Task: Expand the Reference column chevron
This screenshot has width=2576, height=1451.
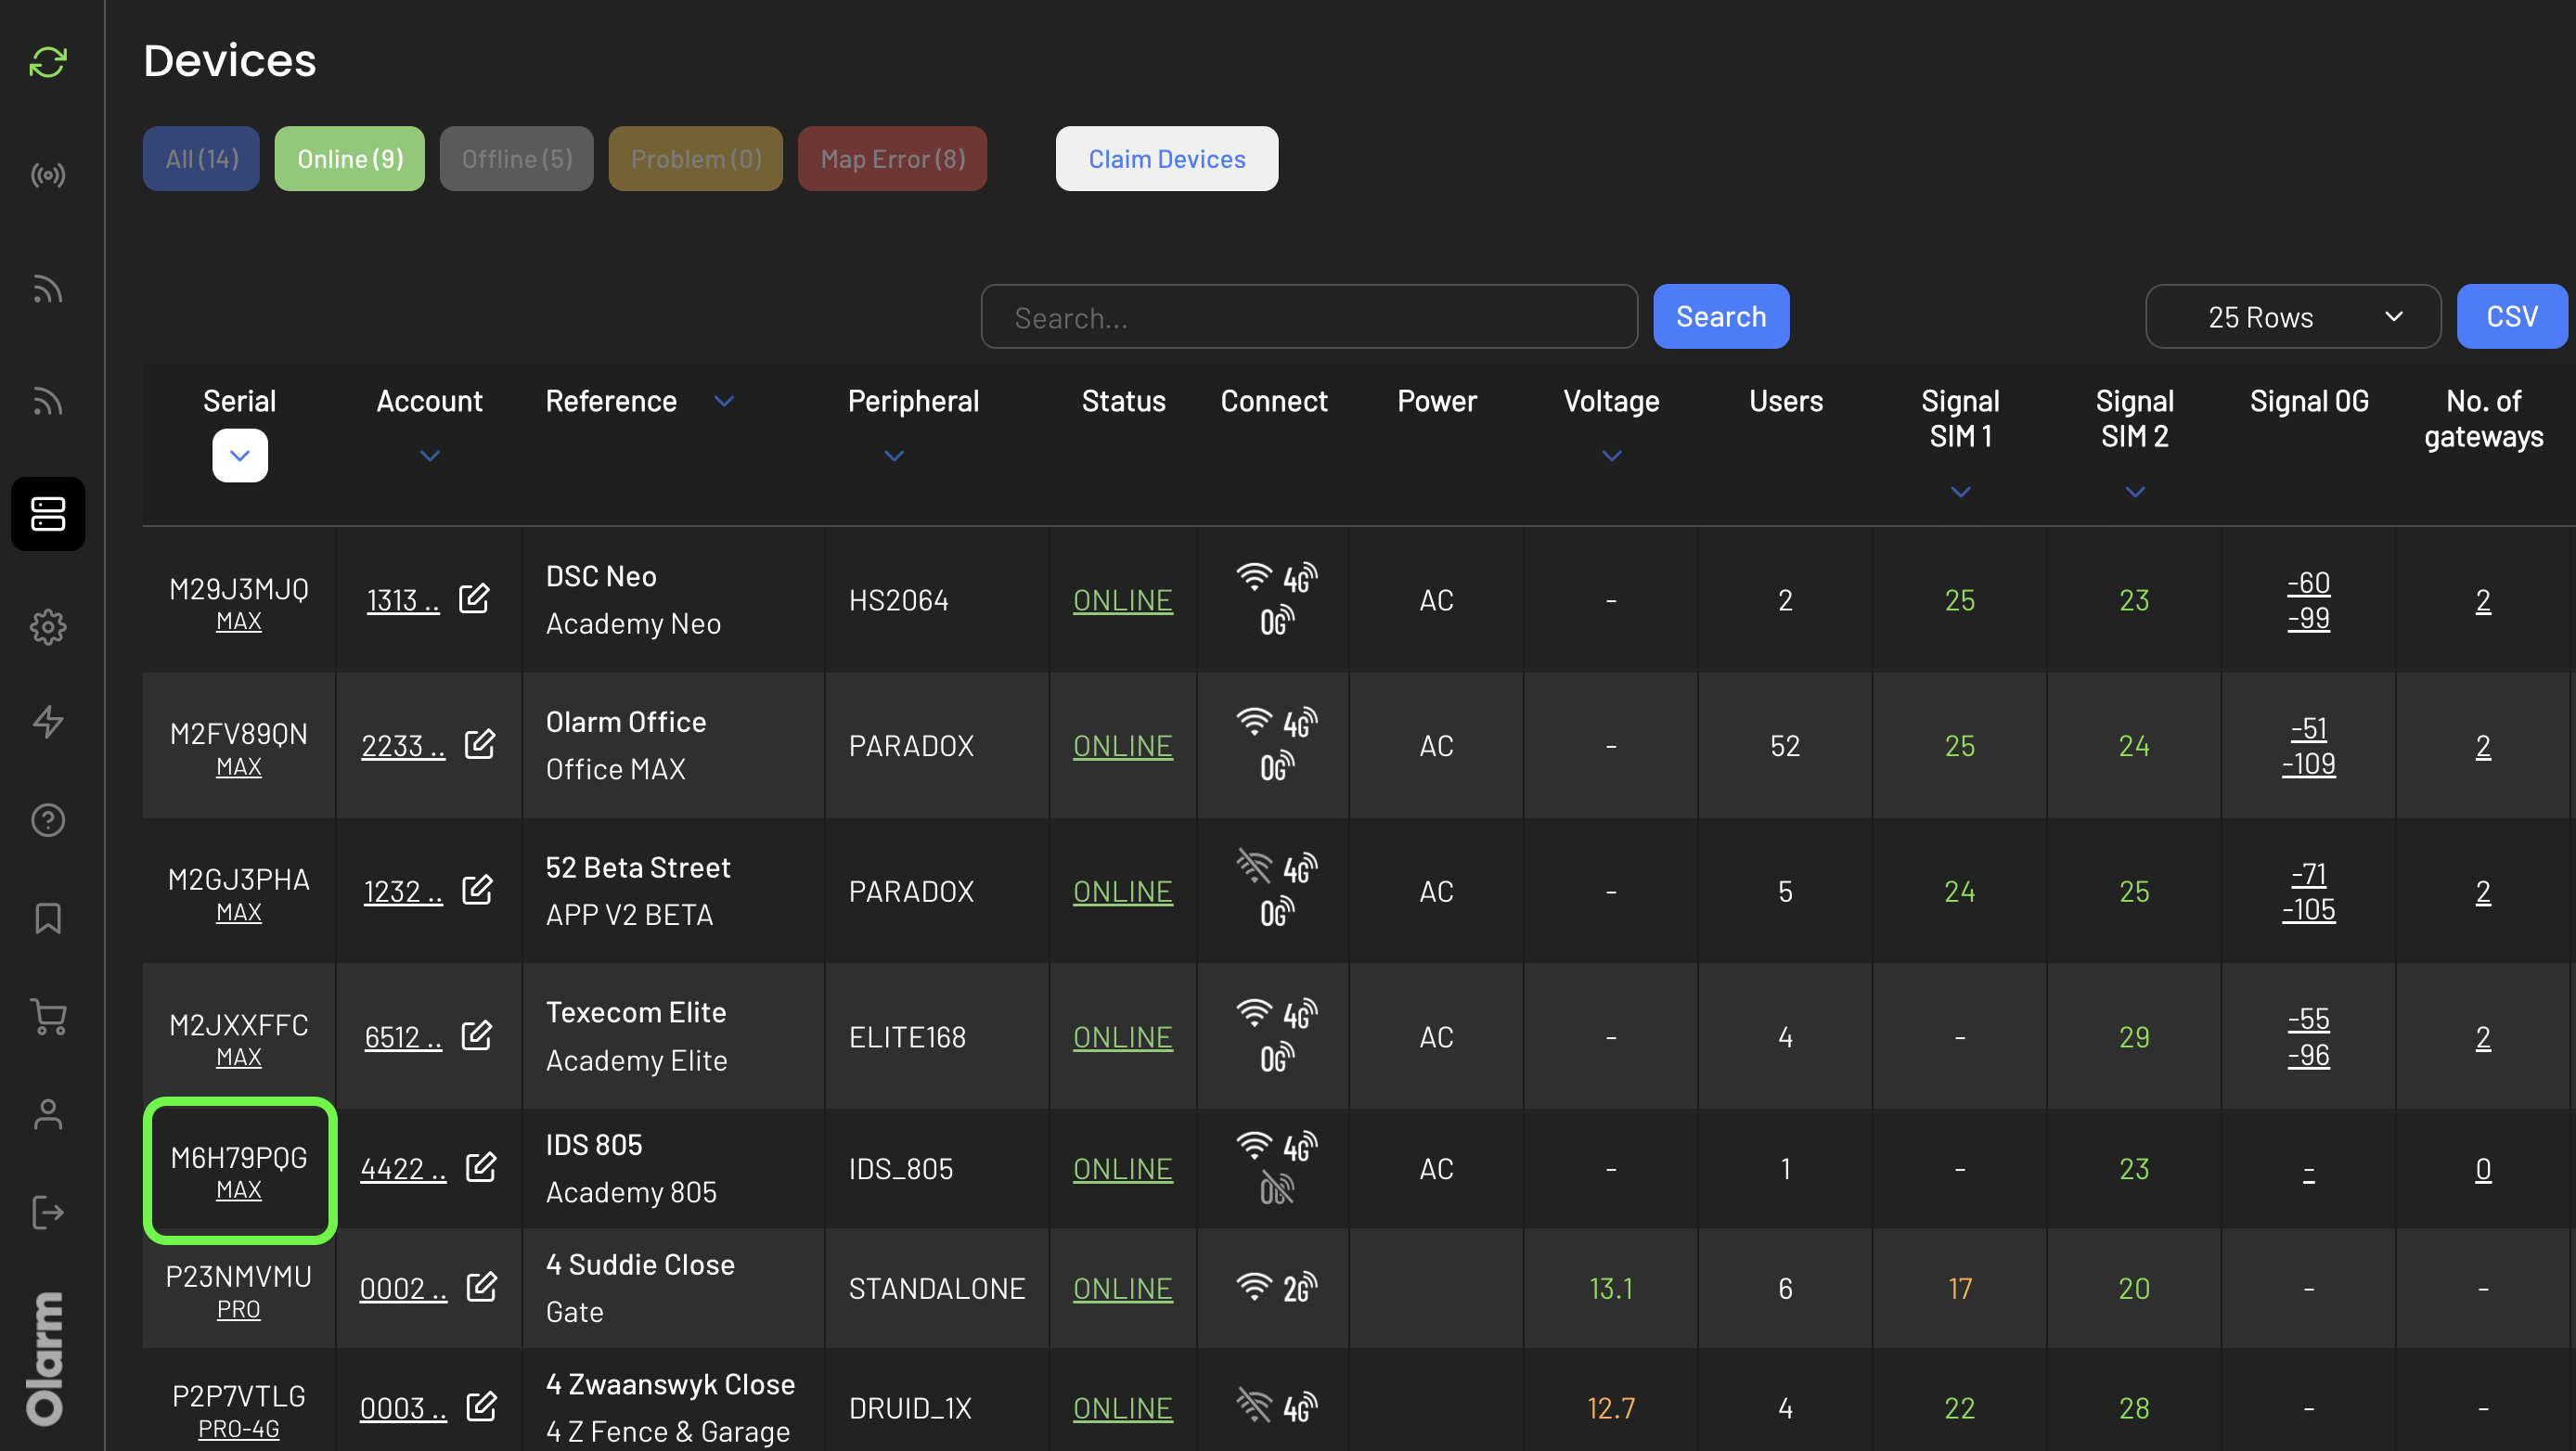Action: coord(725,401)
